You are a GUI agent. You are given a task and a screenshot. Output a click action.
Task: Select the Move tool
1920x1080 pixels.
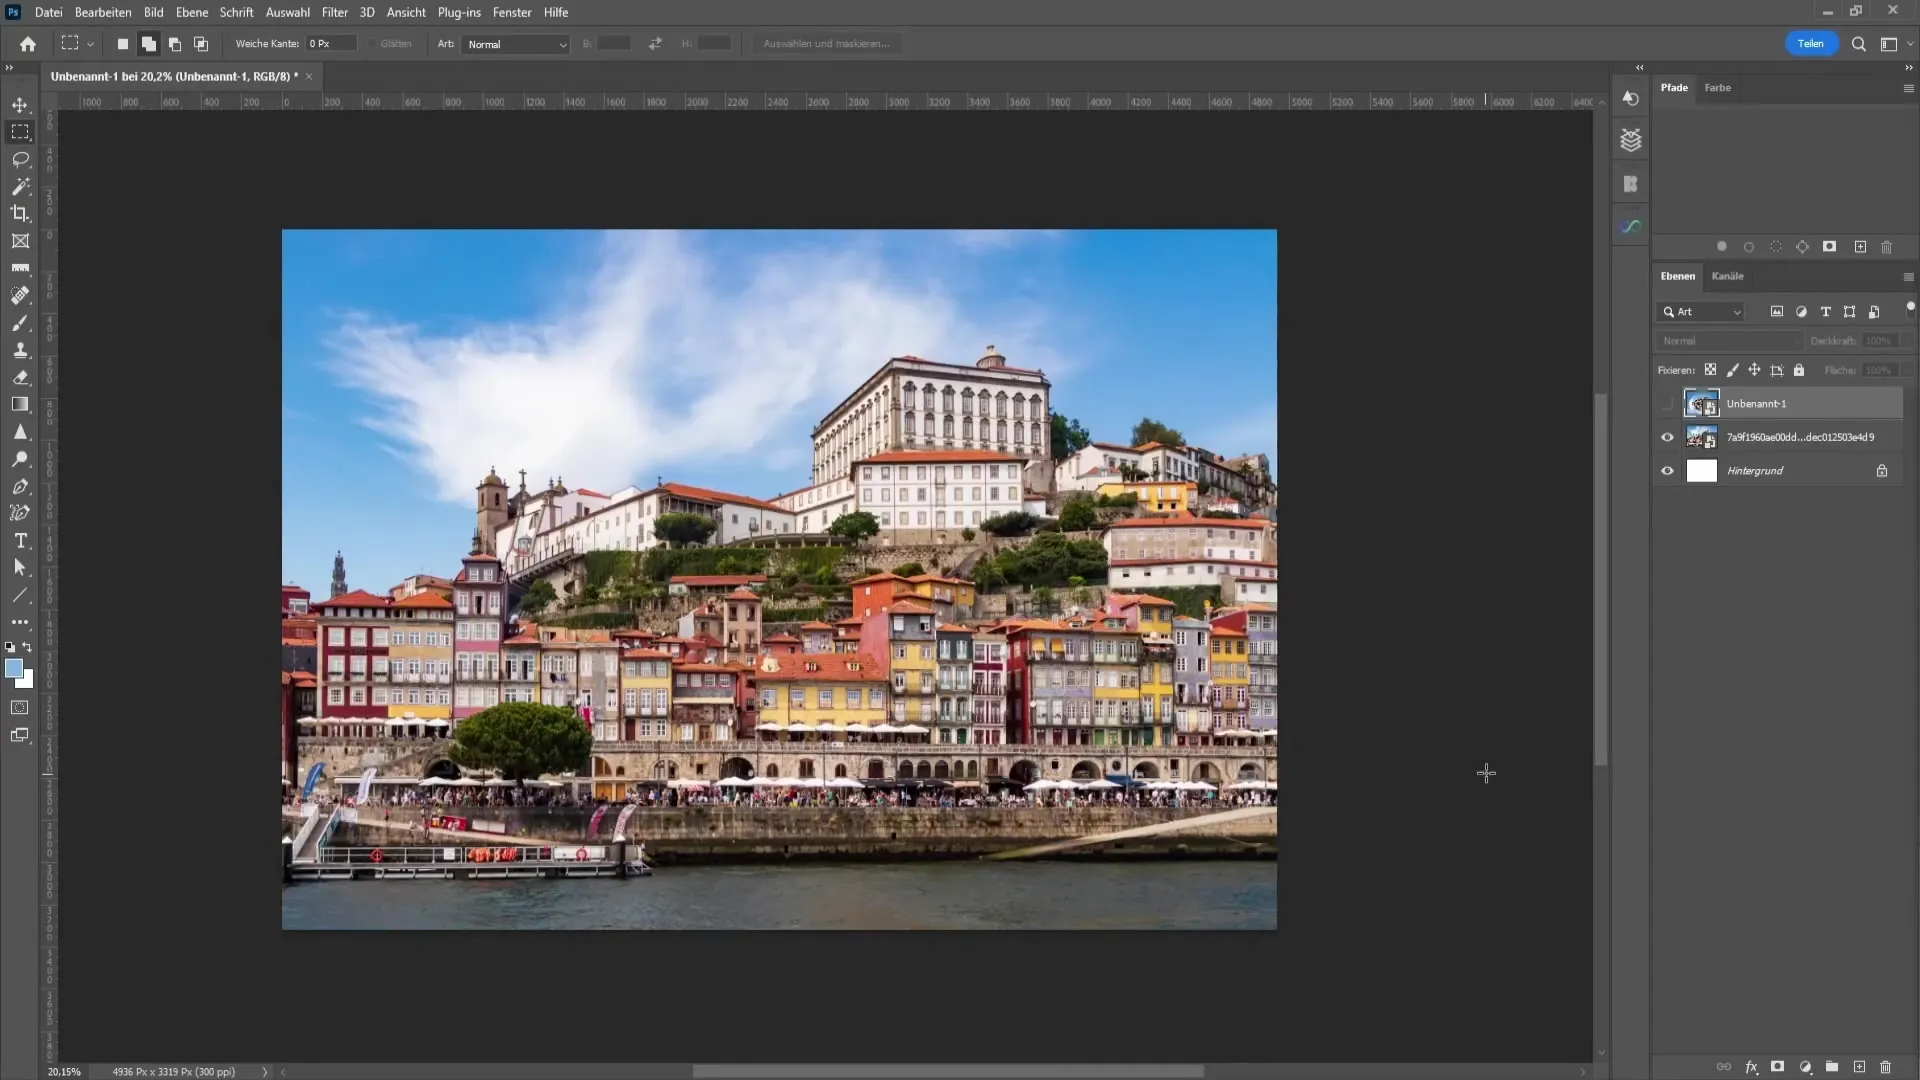pyautogui.click(x=20, y=105)
